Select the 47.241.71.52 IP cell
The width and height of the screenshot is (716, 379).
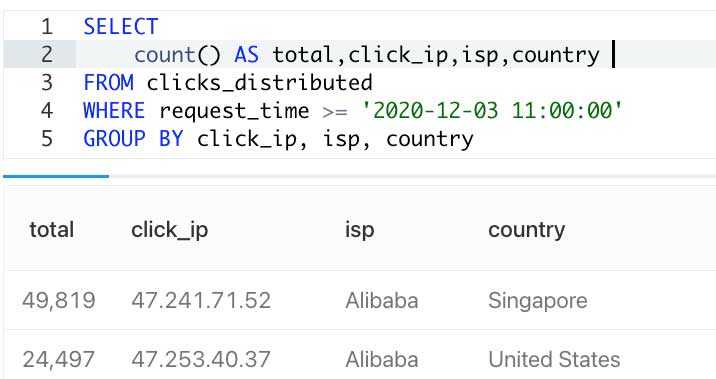[201, 300]
